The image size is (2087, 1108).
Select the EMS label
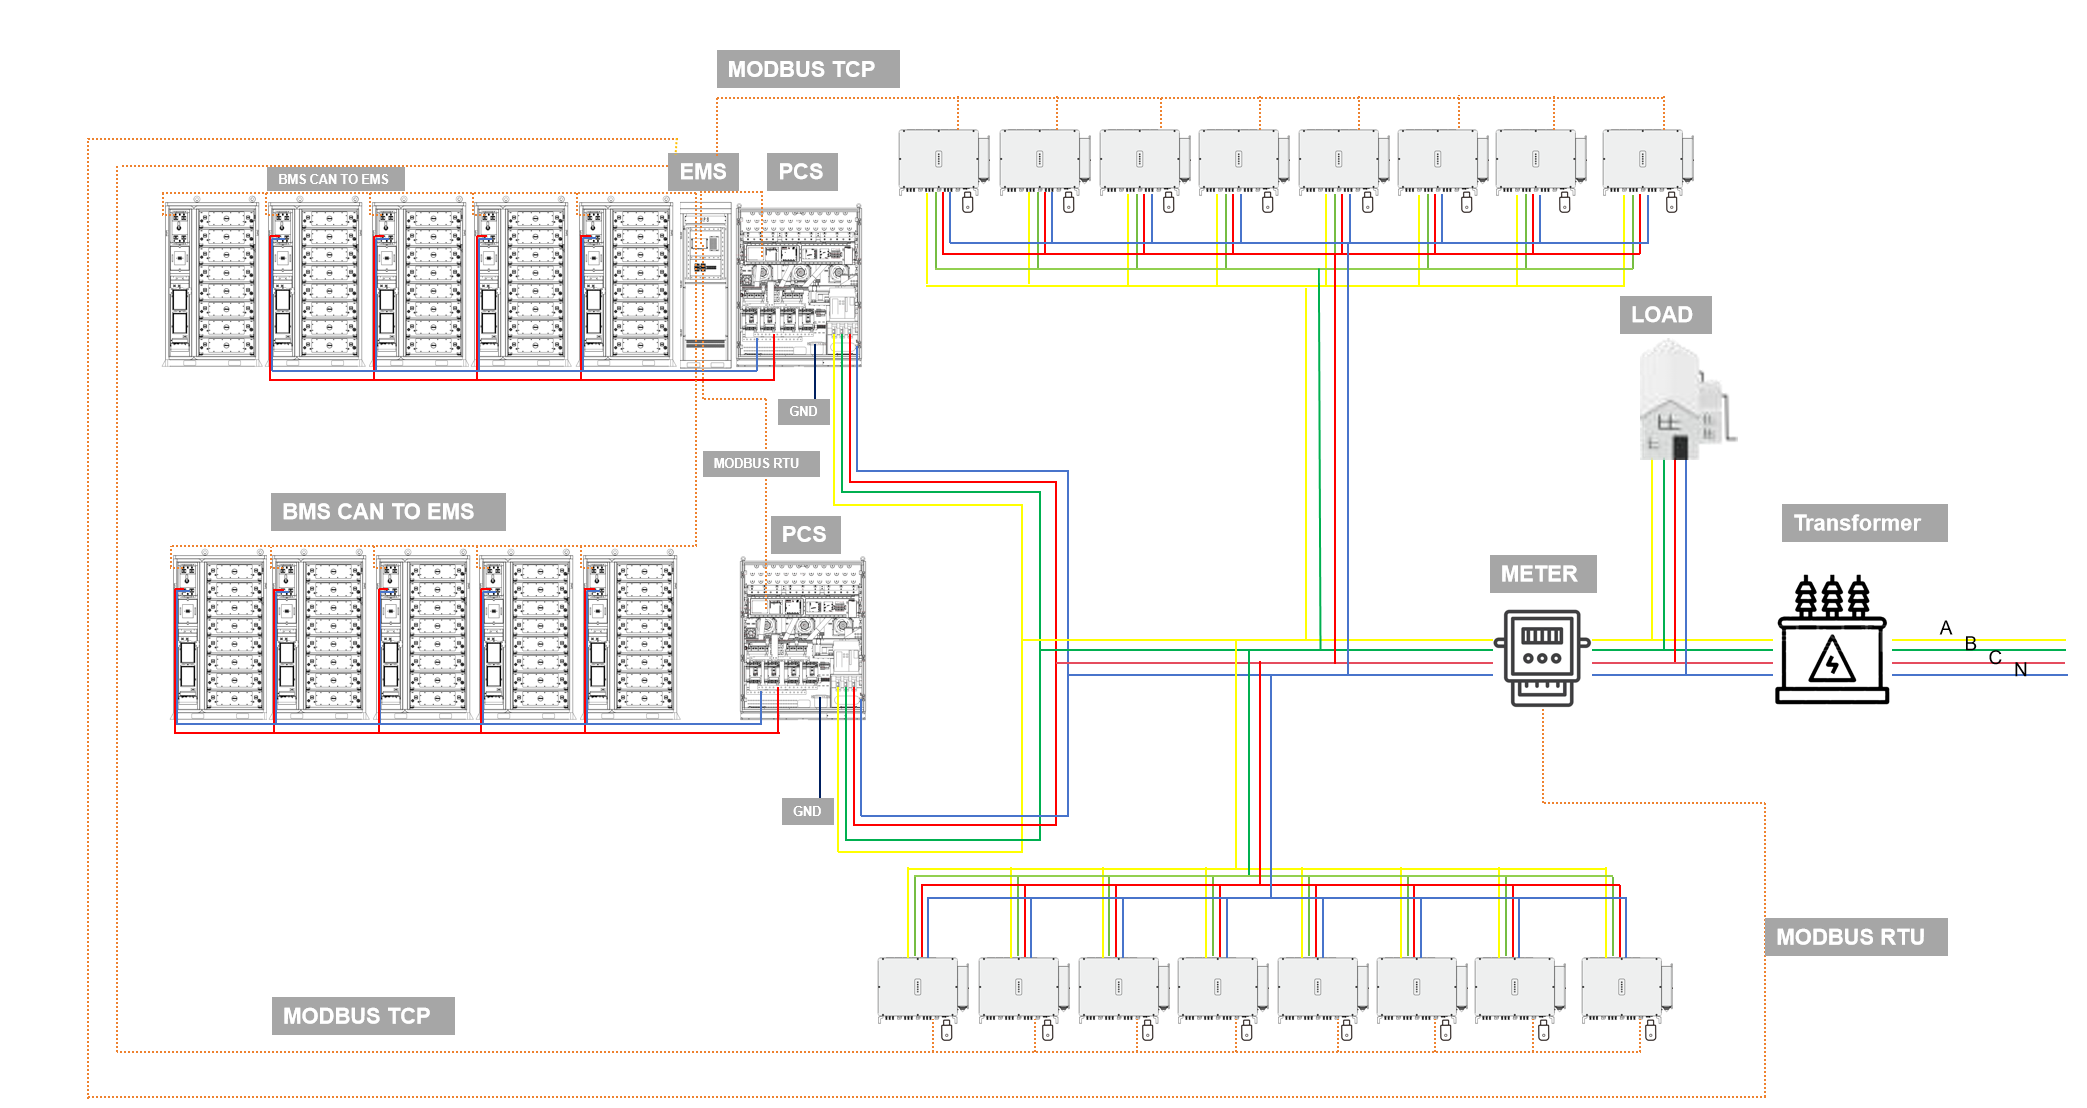click(703, 171)
